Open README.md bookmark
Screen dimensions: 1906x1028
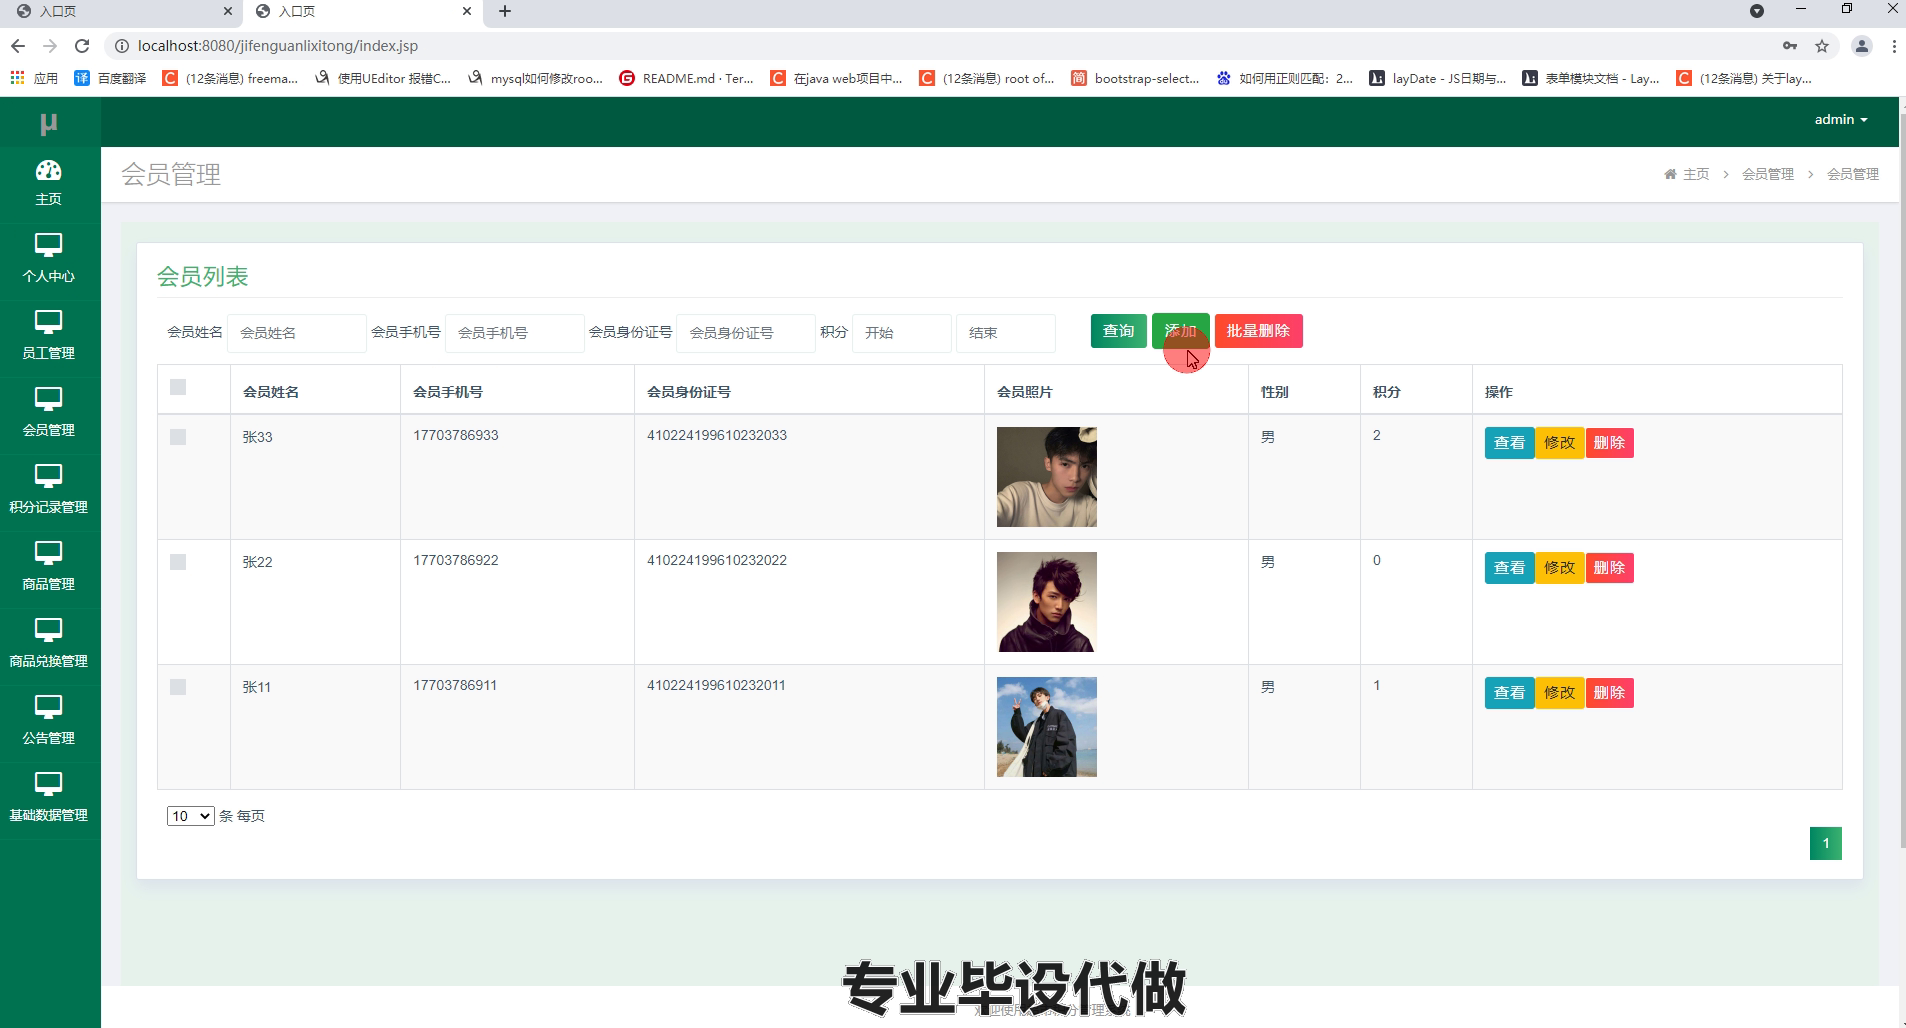click(686, 78)
